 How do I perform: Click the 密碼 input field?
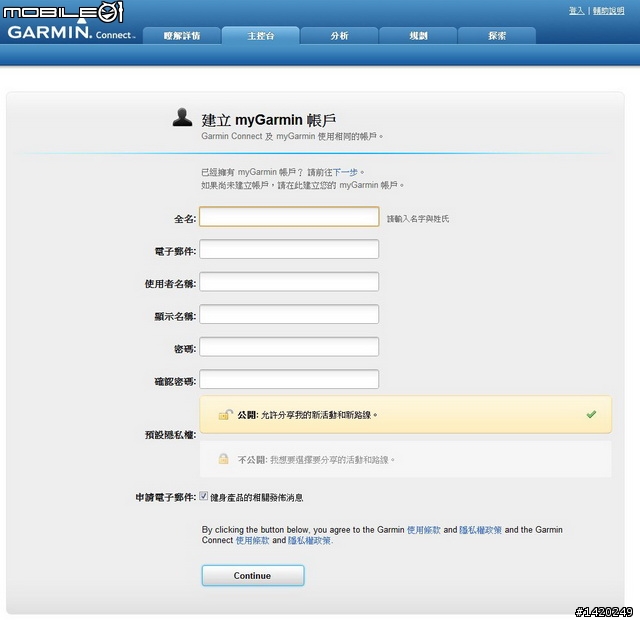tap(289, 347)
